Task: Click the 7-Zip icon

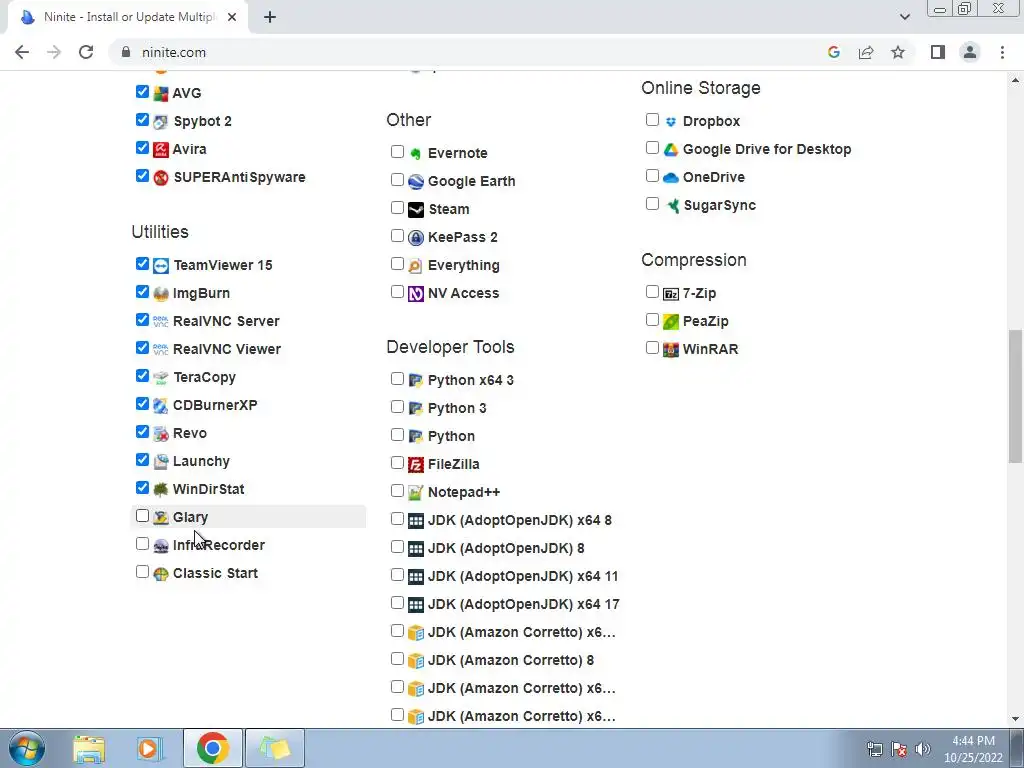Action: pyautogui.click(x=671, y=294)
